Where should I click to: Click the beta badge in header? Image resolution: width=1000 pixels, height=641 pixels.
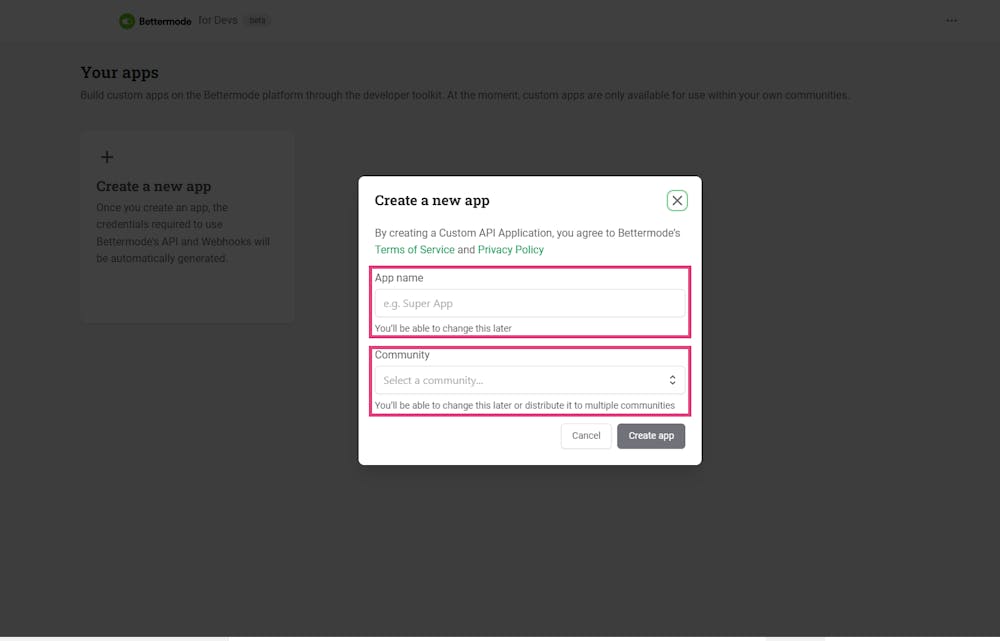(257, 20)
